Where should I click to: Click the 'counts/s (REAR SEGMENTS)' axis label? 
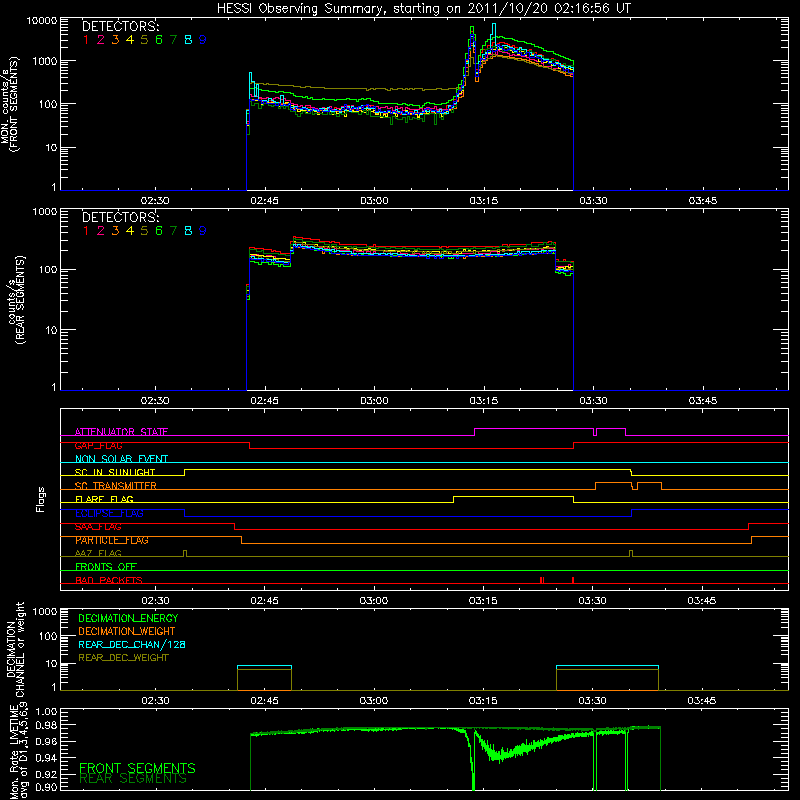tap(16, 300)
